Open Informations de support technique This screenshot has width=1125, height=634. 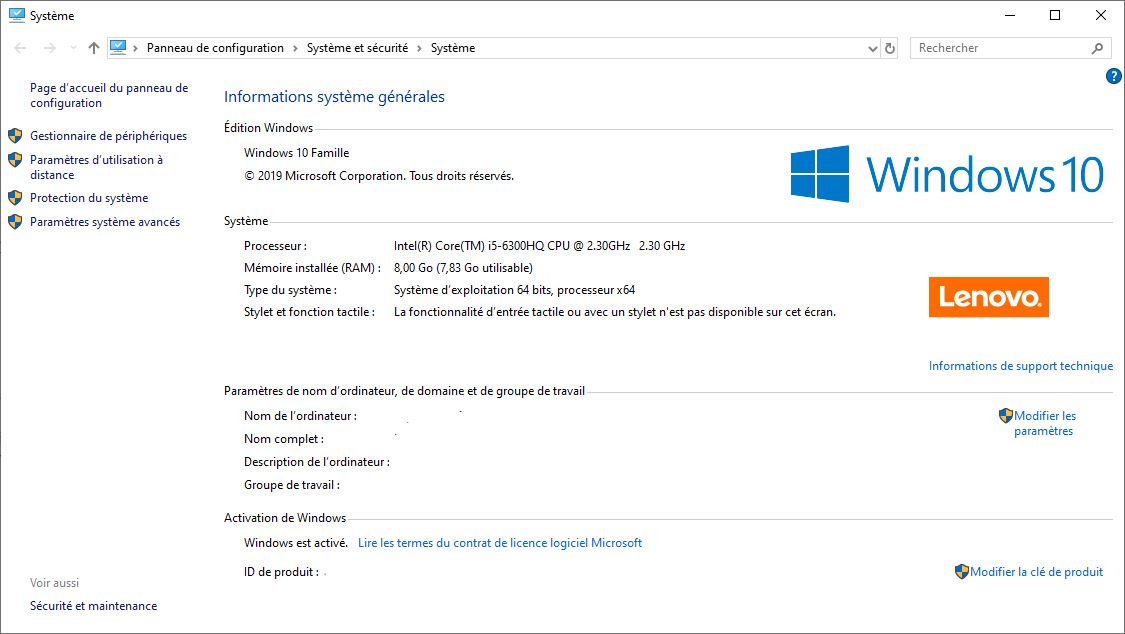(1021, 366)
